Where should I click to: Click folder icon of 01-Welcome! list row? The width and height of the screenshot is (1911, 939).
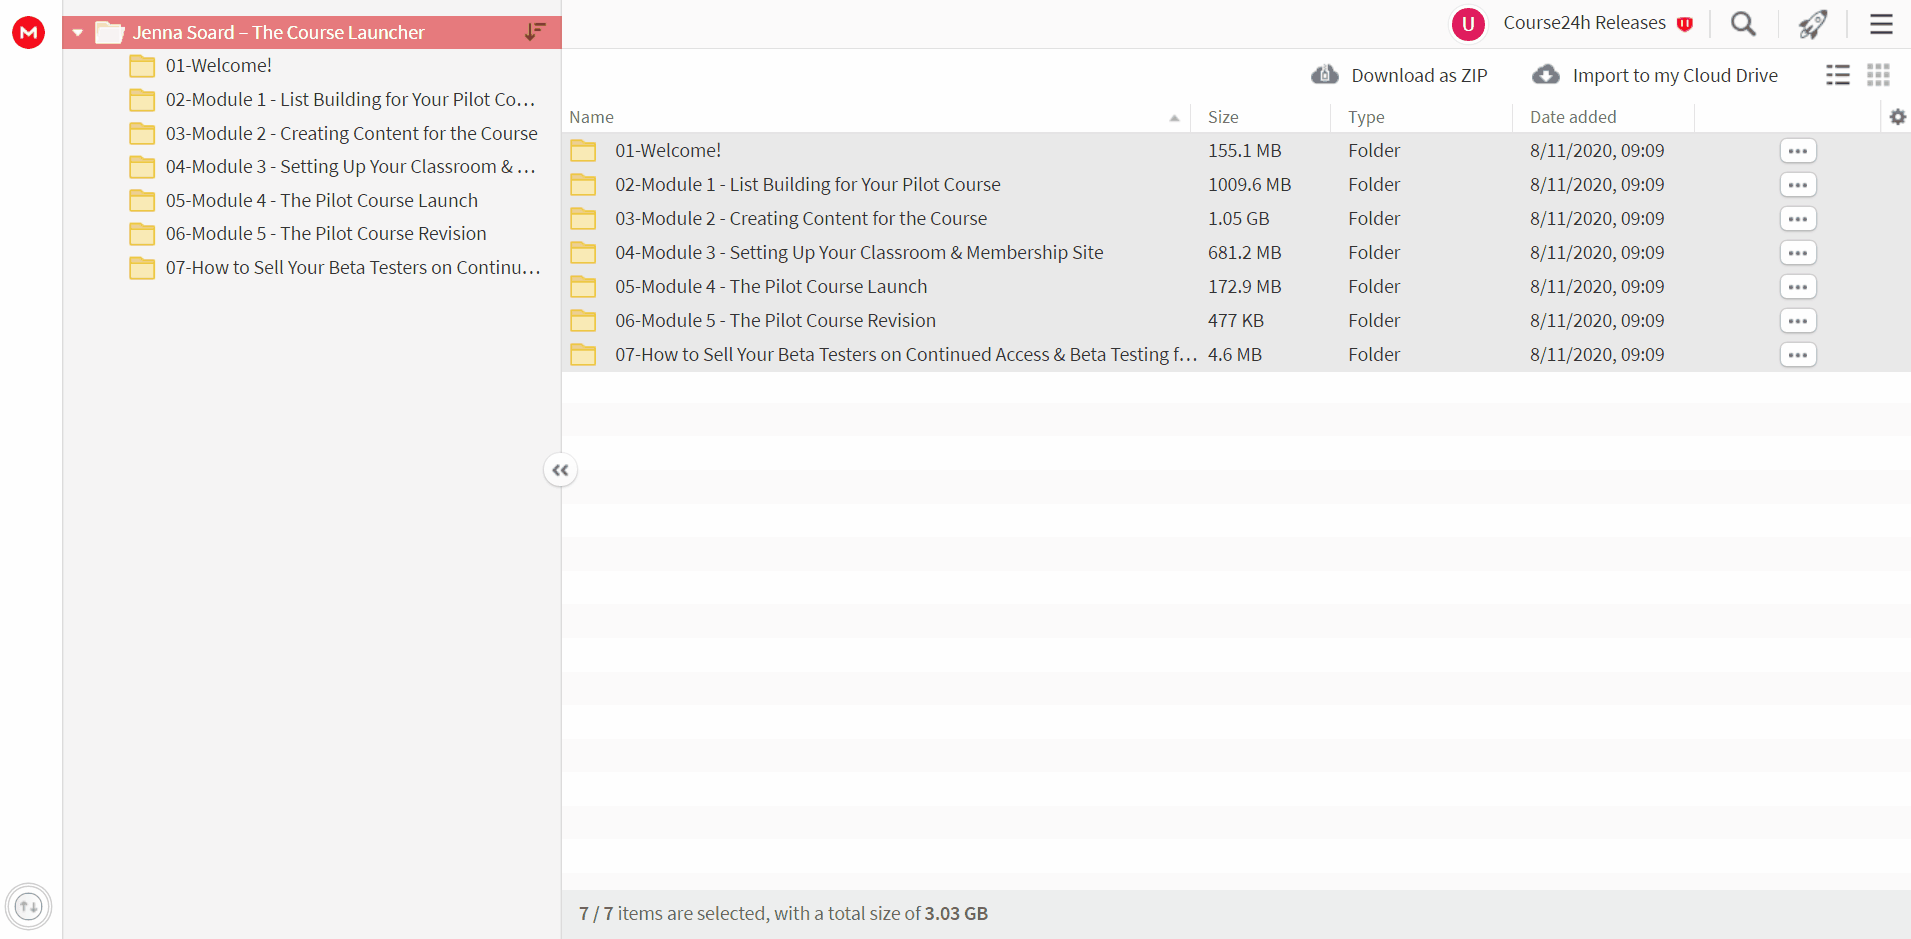click(x=583, y=151)
